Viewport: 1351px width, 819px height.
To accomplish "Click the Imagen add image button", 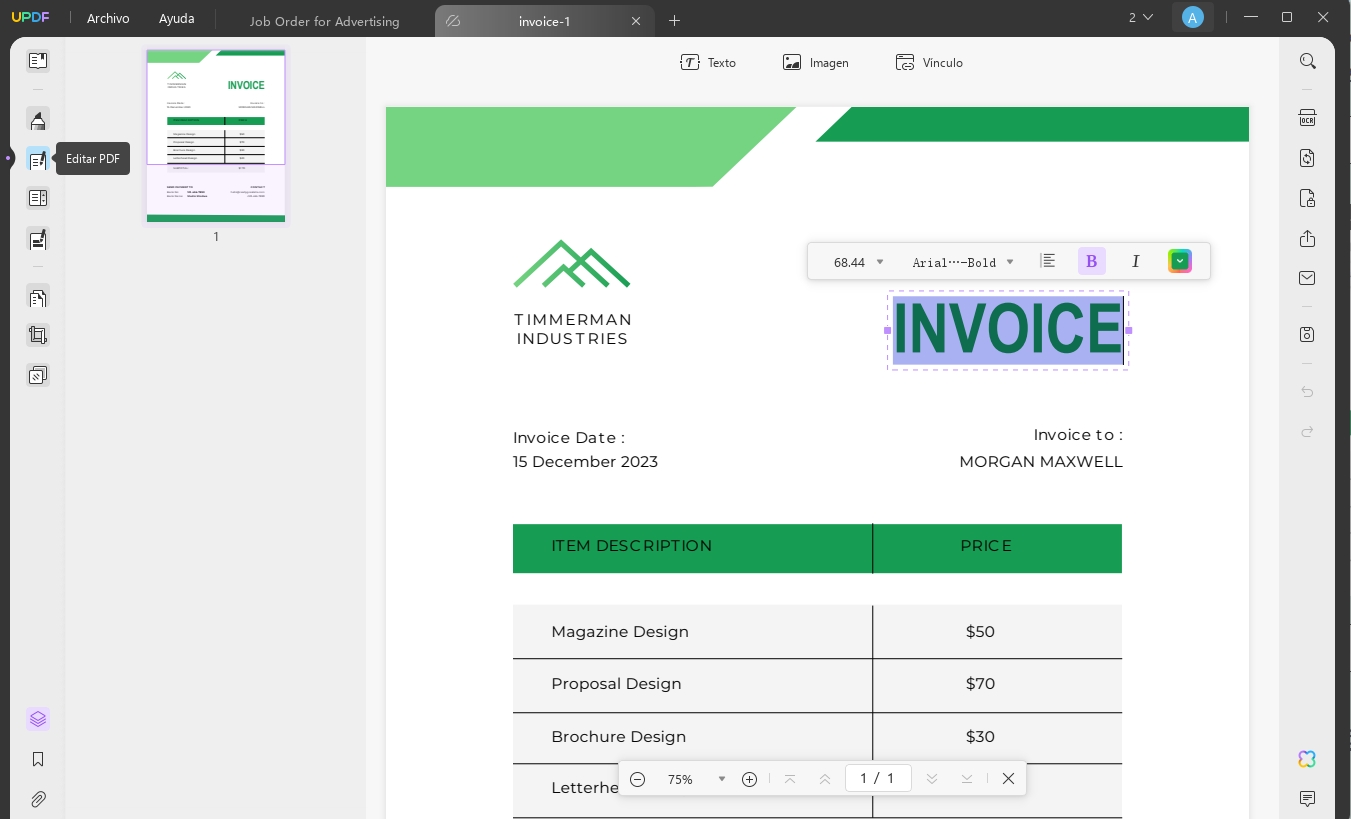I will coord(816,62).
